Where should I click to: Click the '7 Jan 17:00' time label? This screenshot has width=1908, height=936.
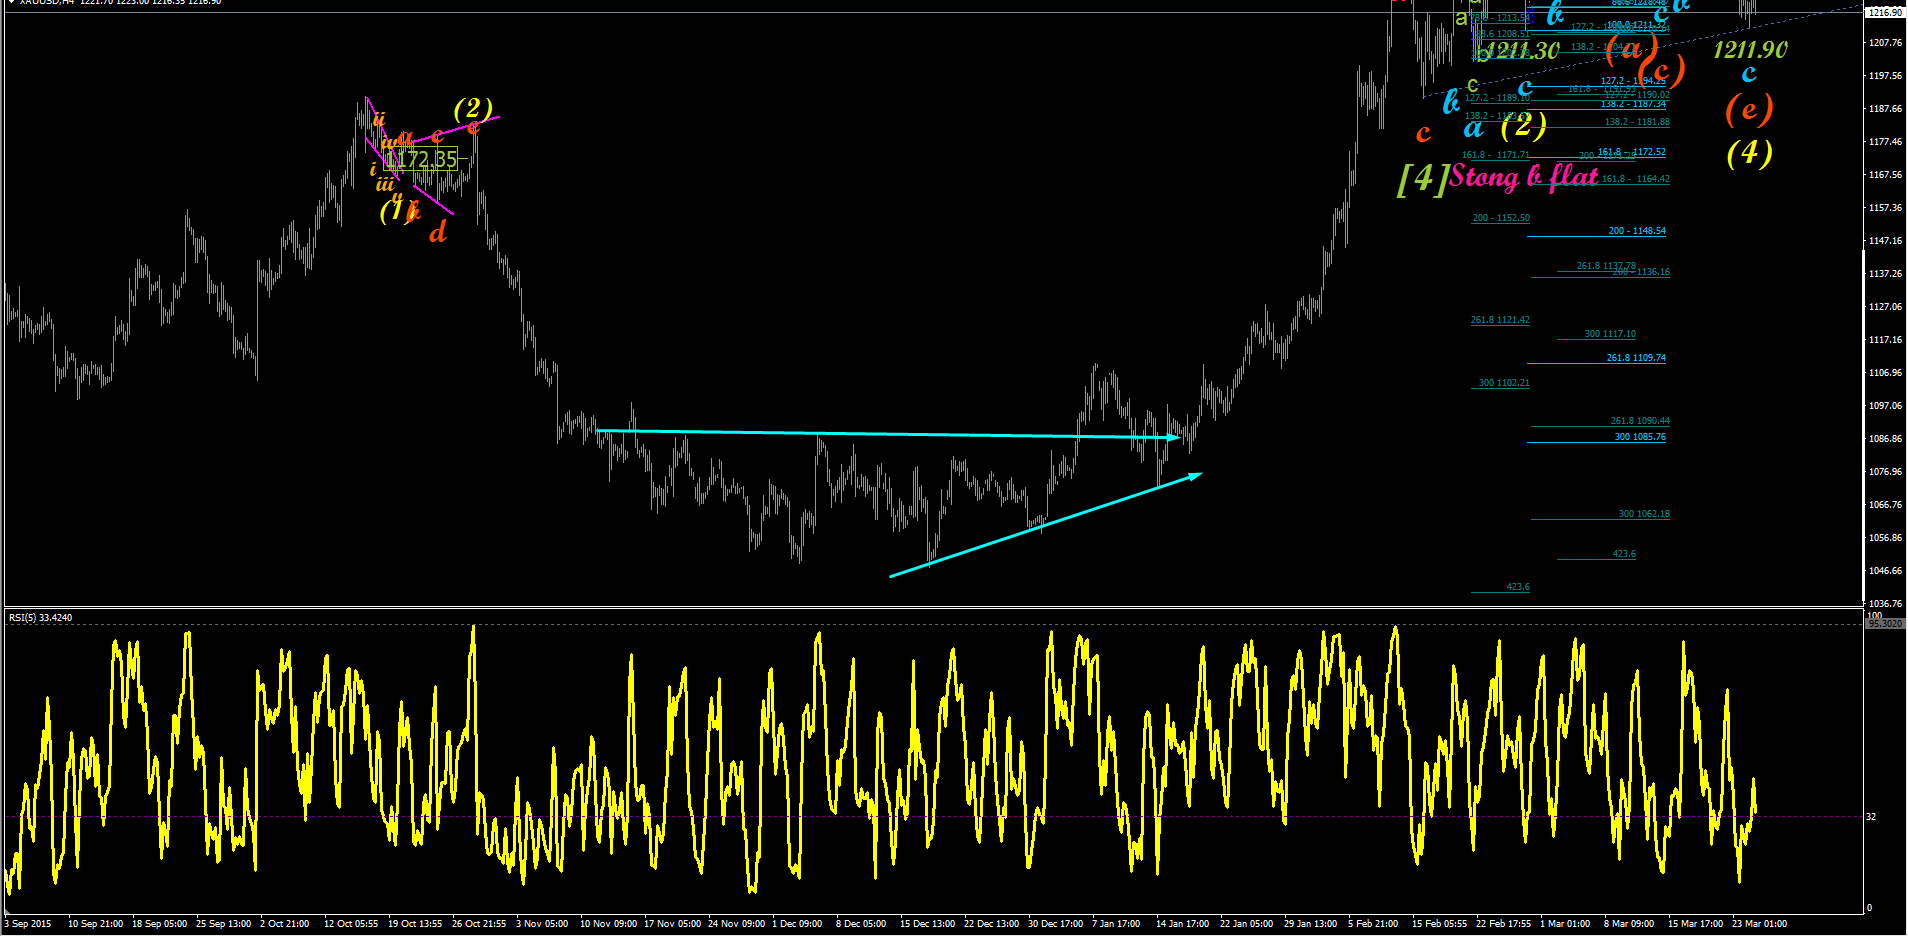click(1116, 924)
